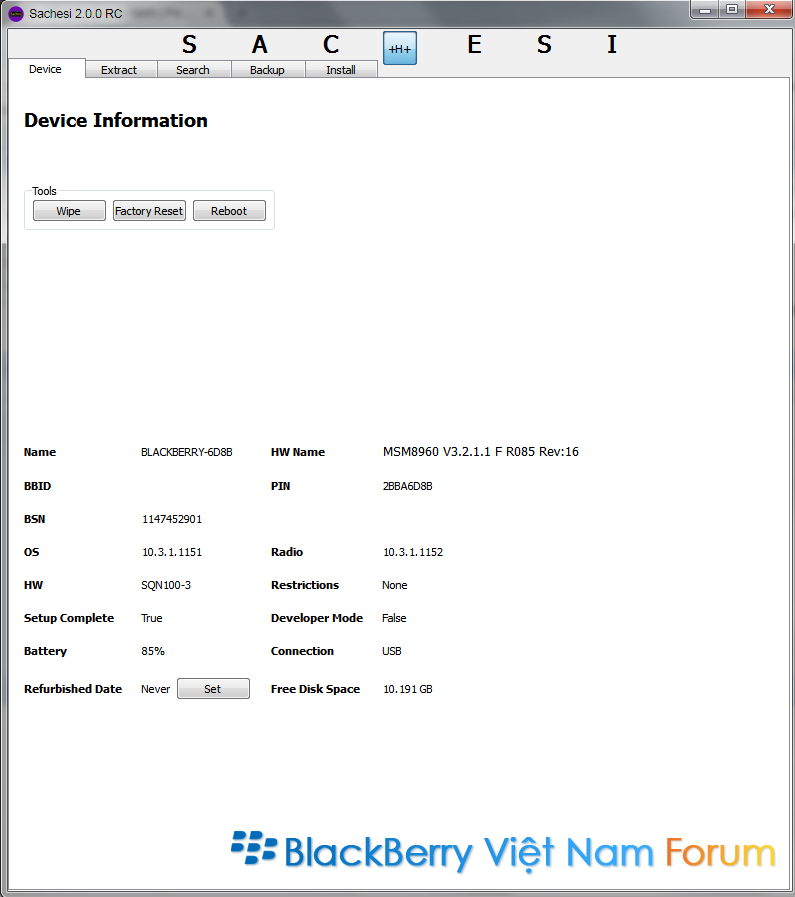Click the Wipe button in Tools
The height and width of the screenshot is (897, 795).
[x=69, y=211]
